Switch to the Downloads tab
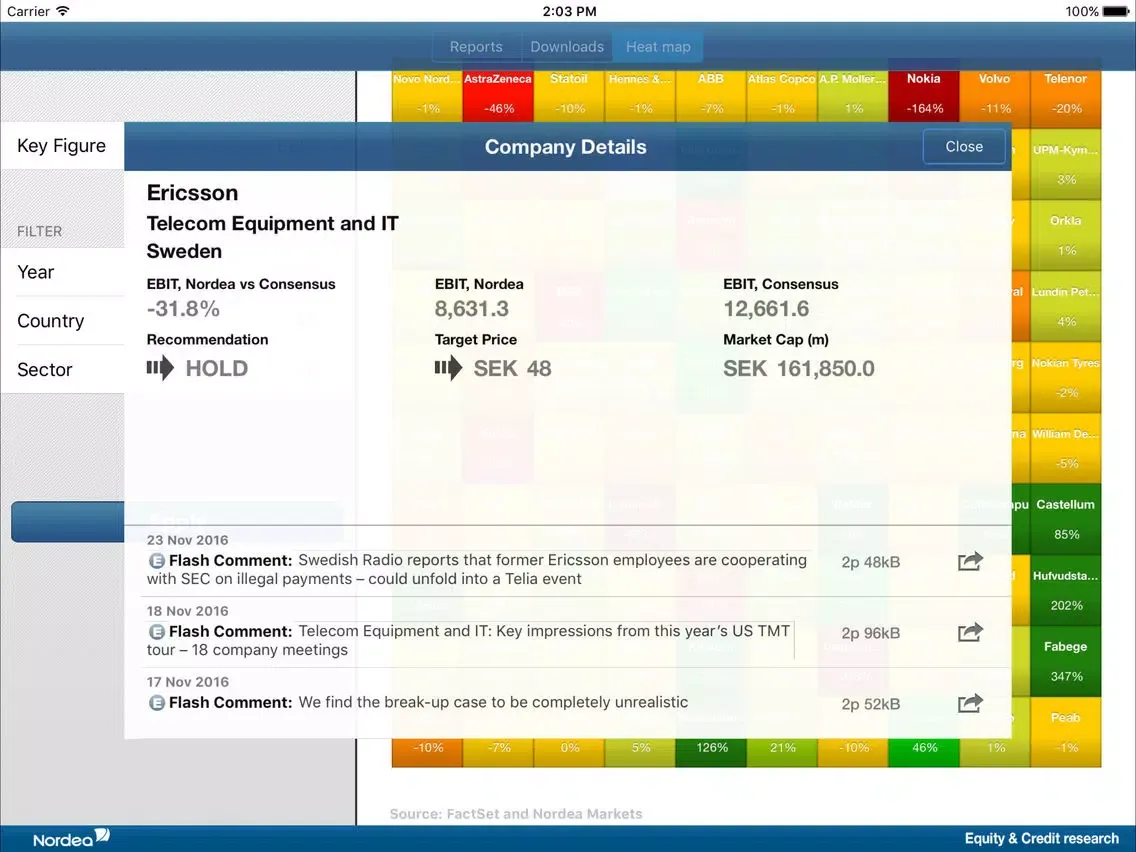Image resolution: width=1136 pixels, height=852 pixels. (x=567, y=46)
